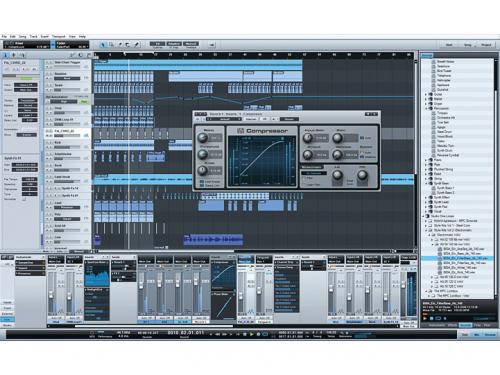
Task: Toggle the Stereo Link checkbox in Compressor
Action: tap(202, 185)
